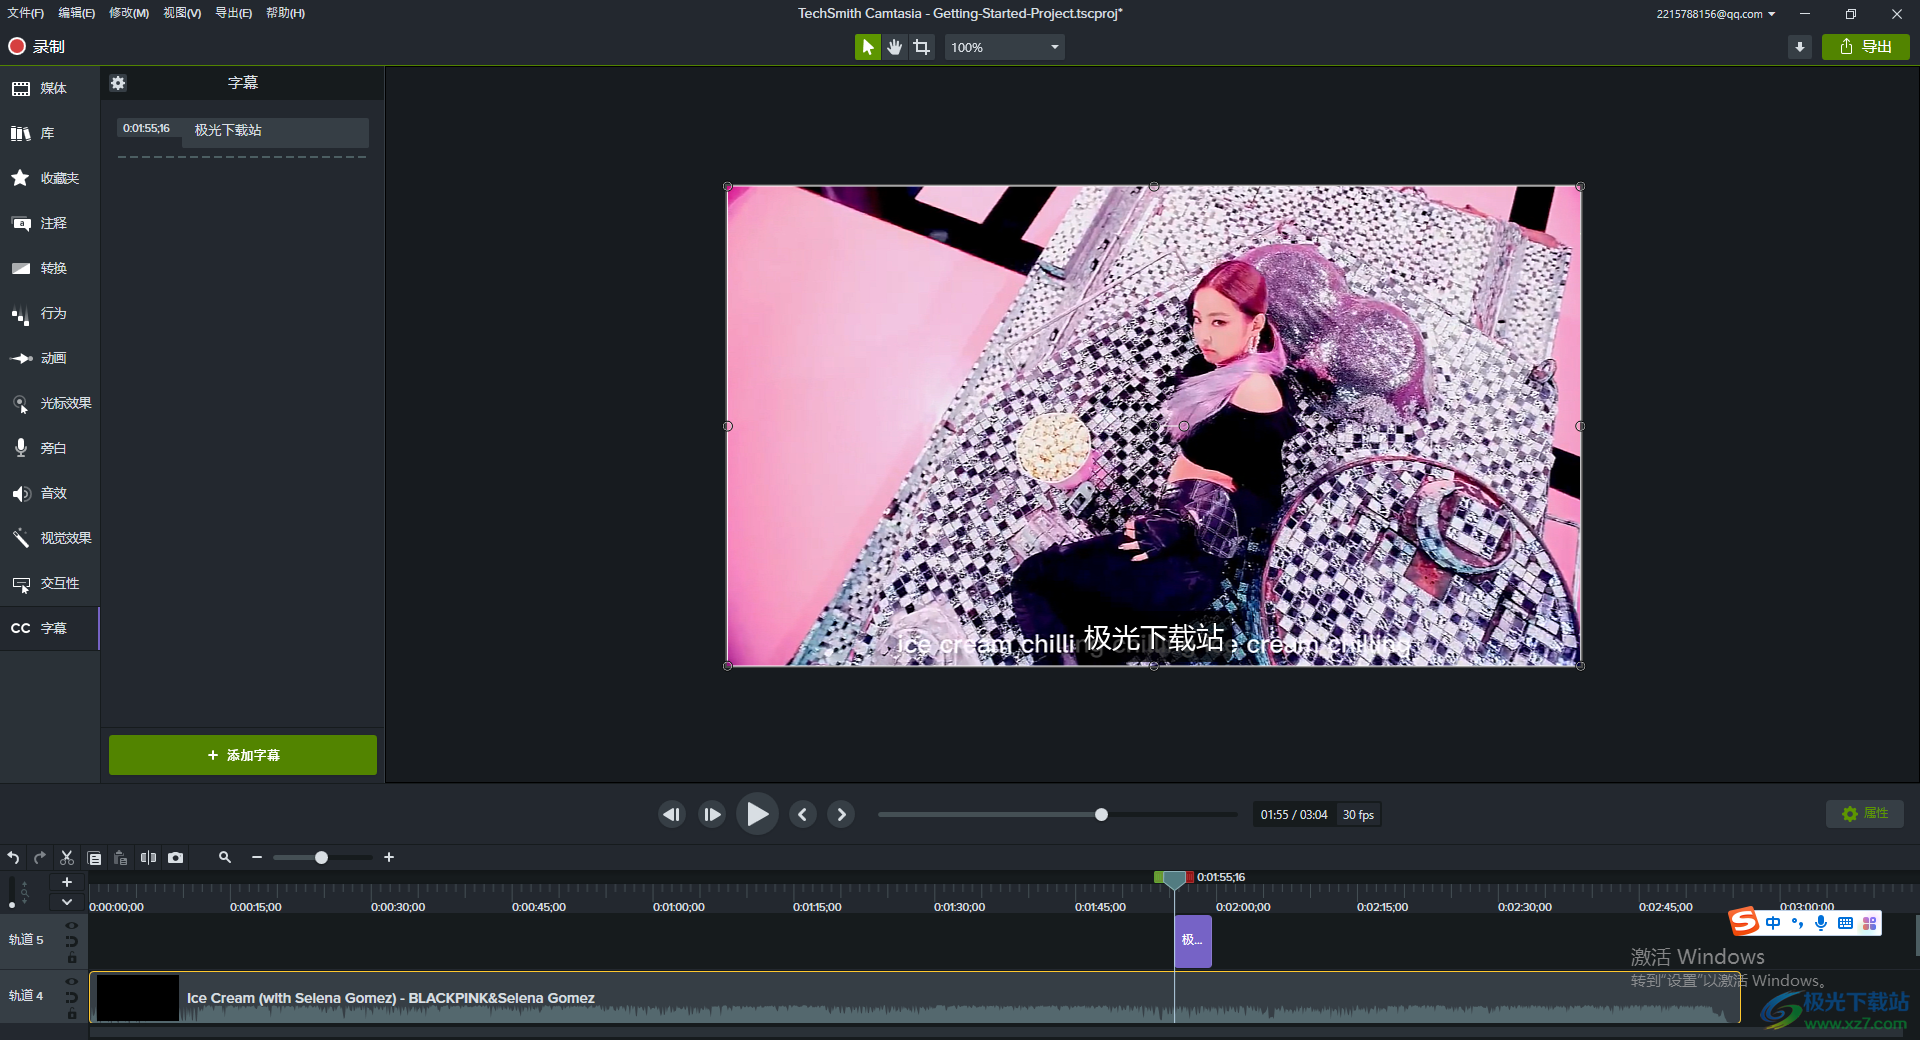Copy the selected timeline clip
Screen dimensions: 1920x1040
point(94,858)
